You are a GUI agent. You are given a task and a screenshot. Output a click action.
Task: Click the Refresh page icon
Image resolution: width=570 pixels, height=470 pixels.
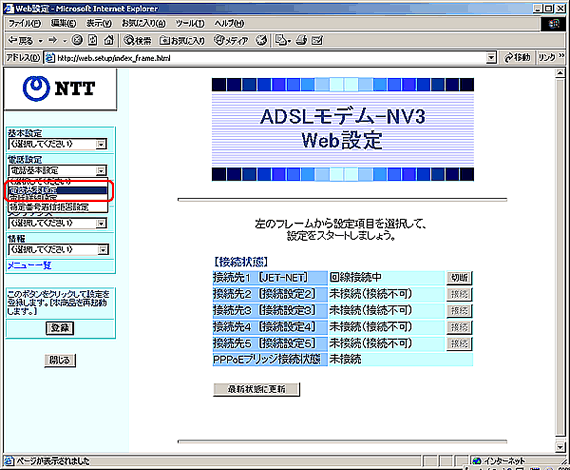(x=93, y=40)
